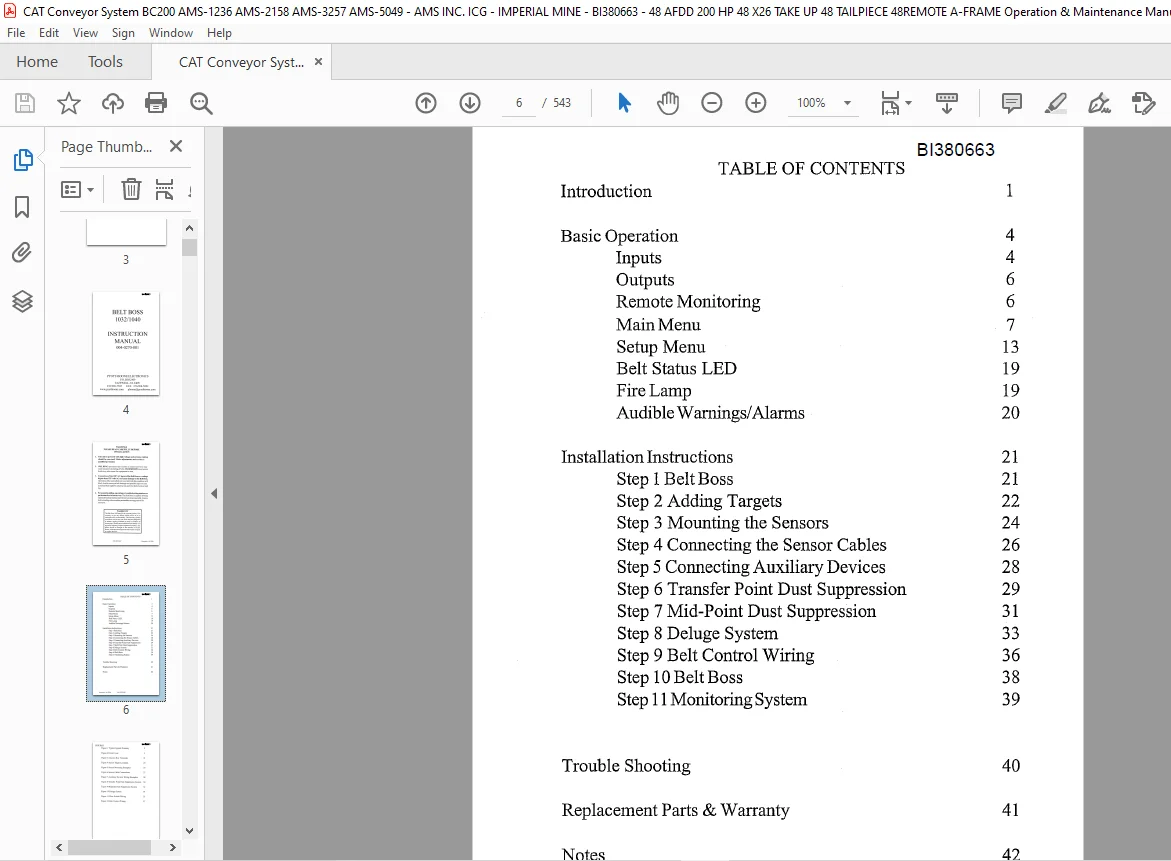The width and height of the screenshot is (1171, 861).
Task: Open the zoom level percentage dropdown
Action: tap(847, 103)
